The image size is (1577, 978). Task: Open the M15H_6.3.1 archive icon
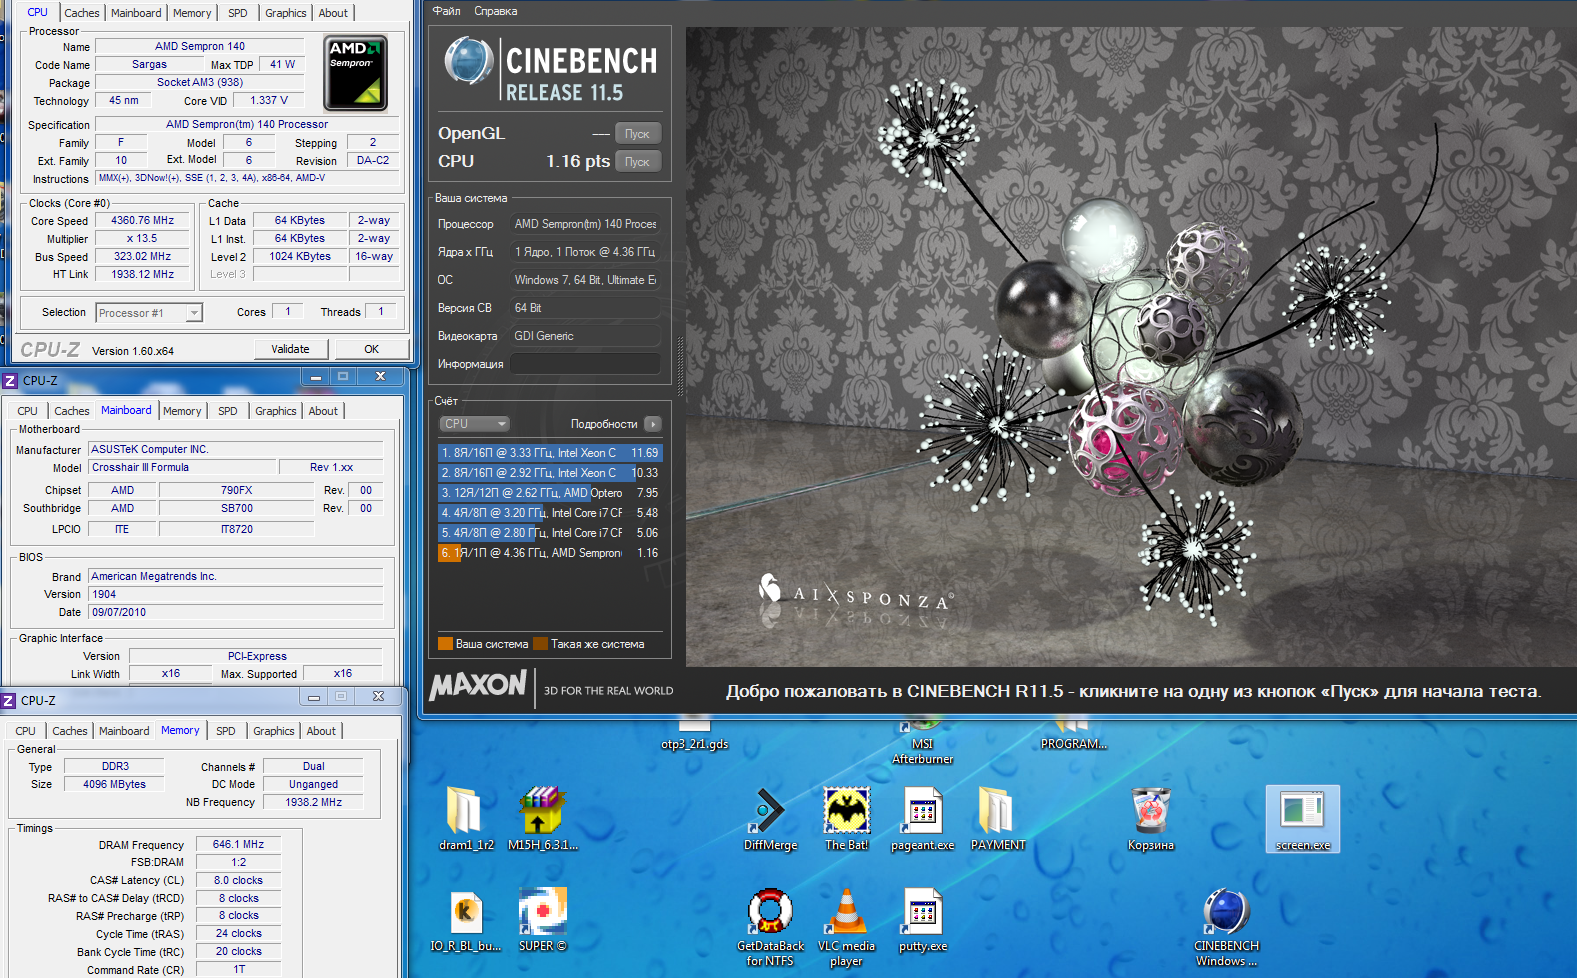coord(542,810)
